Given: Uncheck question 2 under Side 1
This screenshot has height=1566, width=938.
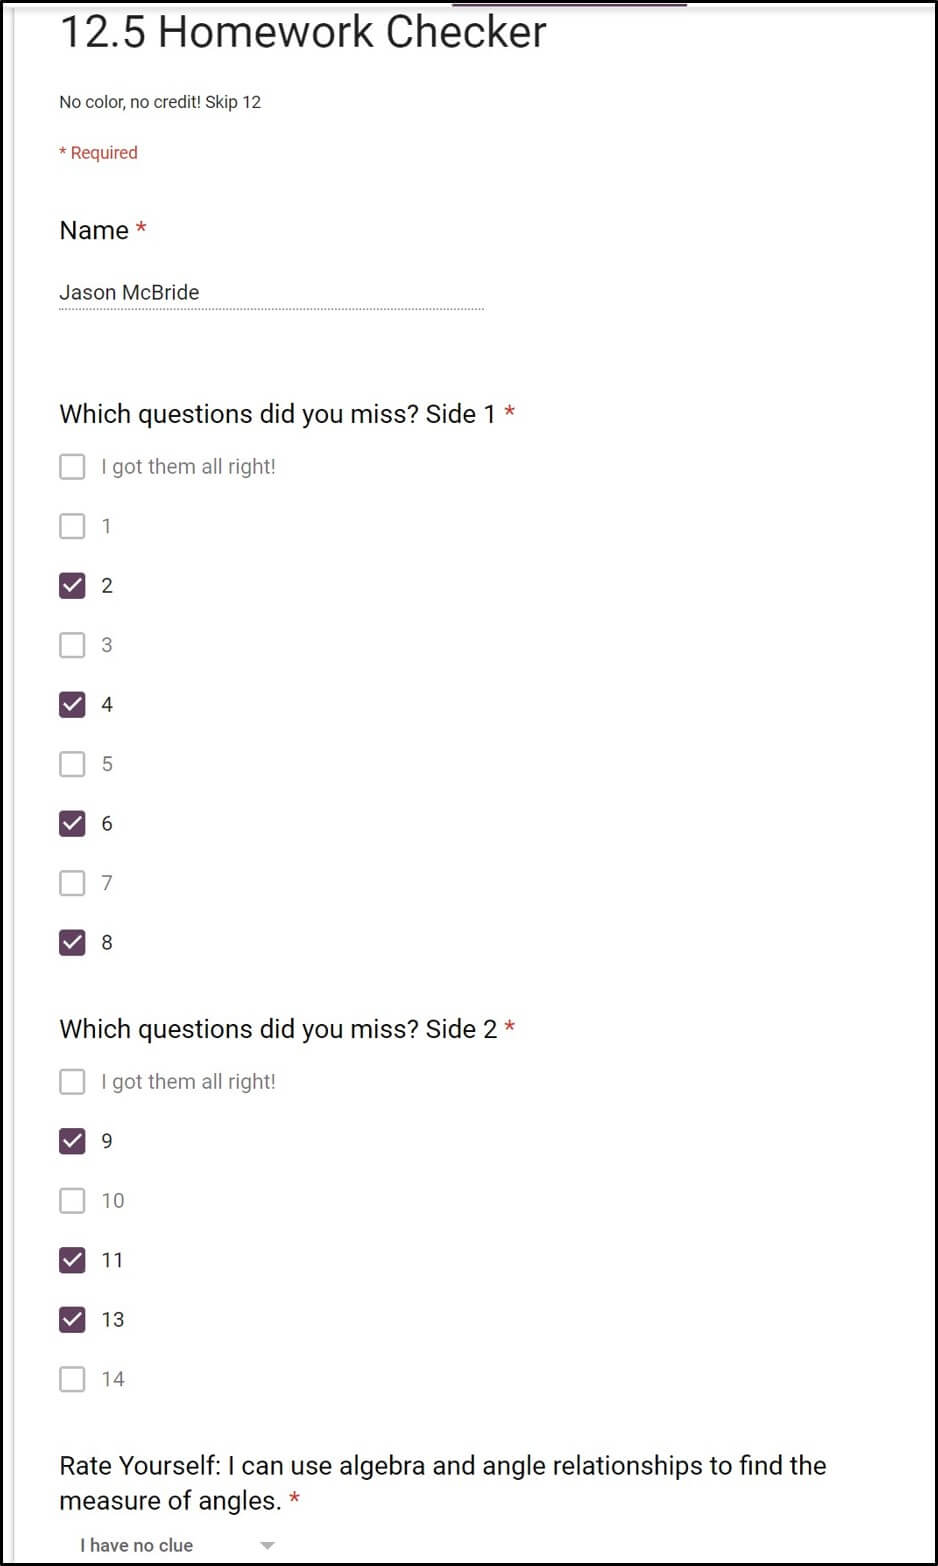Looking at the screenshot, I should click(72, 585).
